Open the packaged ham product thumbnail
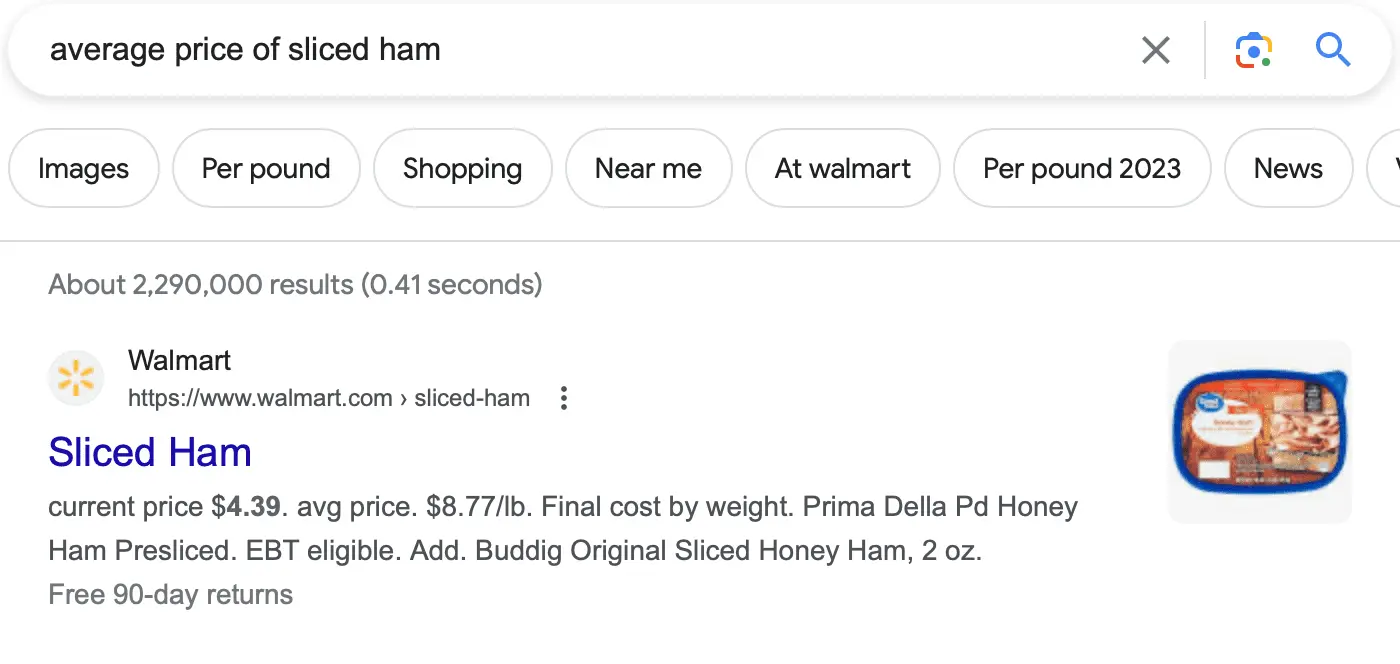The image size is (1400, 664). pyautogui.click(x=1260, y=432)
